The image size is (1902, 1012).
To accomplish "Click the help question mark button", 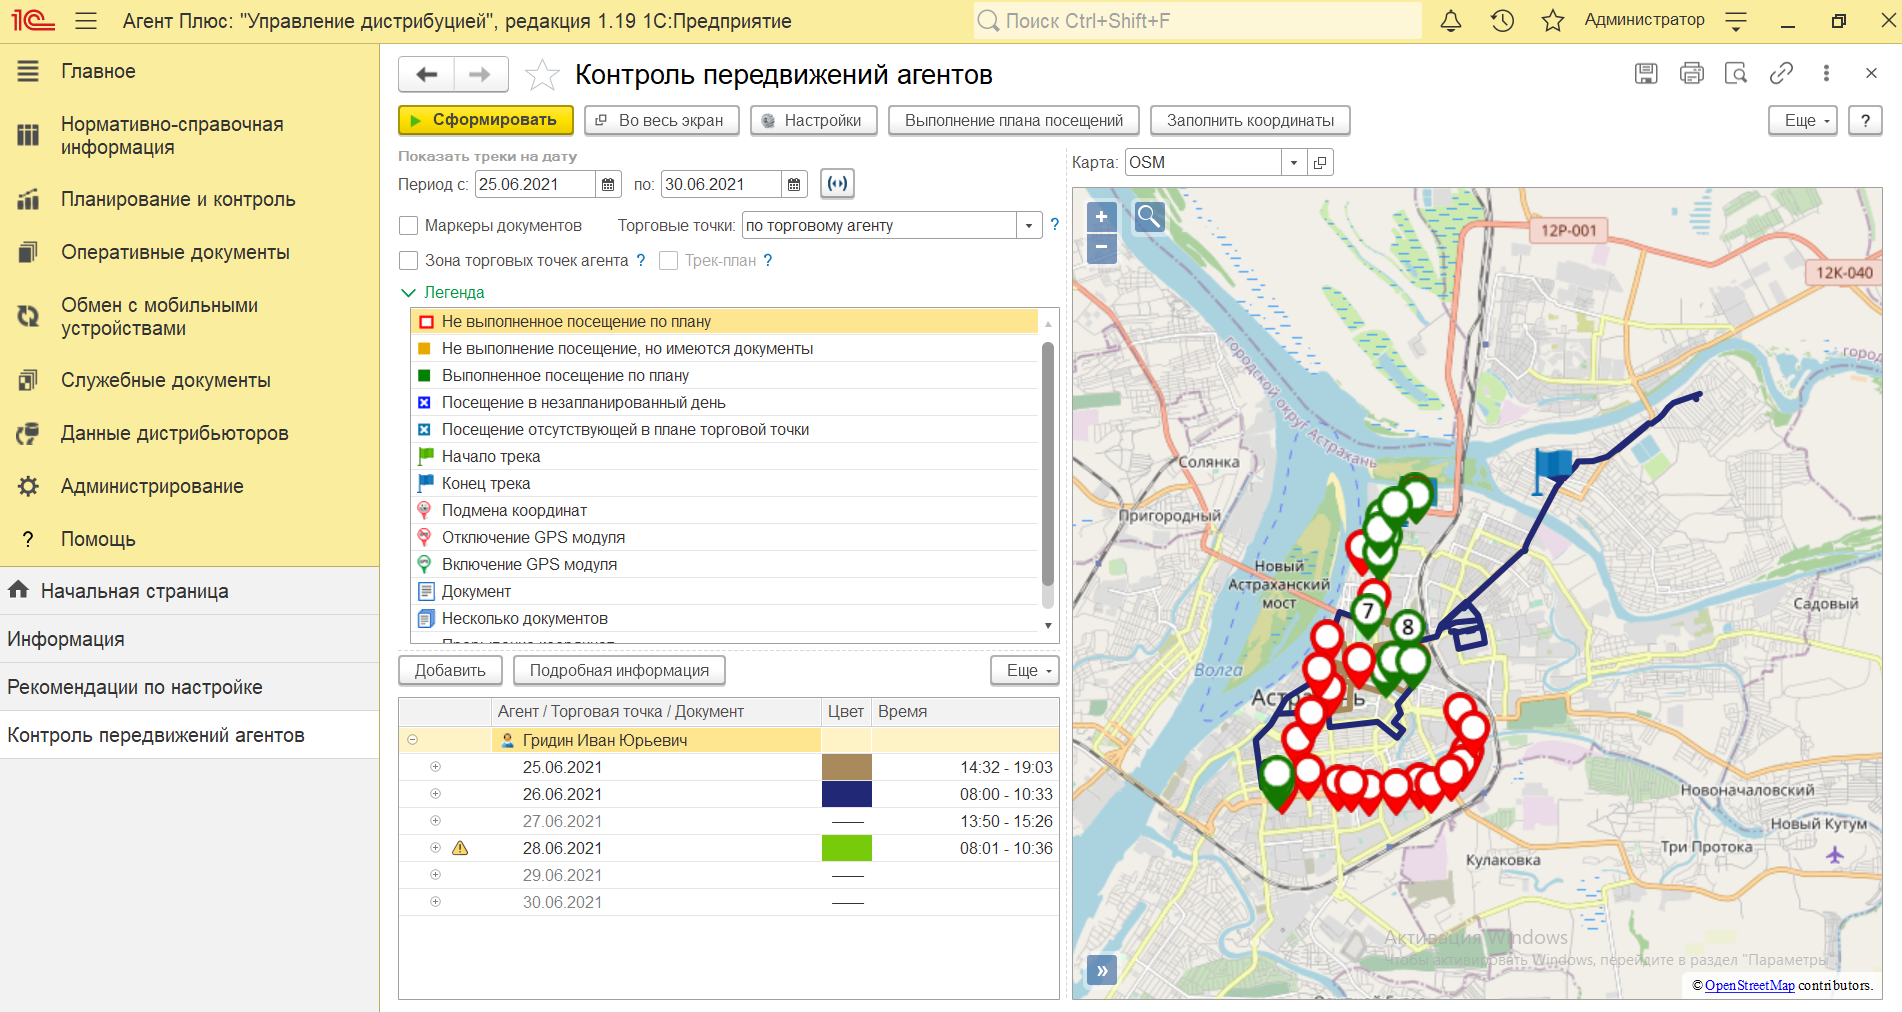I will pyautogui.click(x=1865, y=121).
